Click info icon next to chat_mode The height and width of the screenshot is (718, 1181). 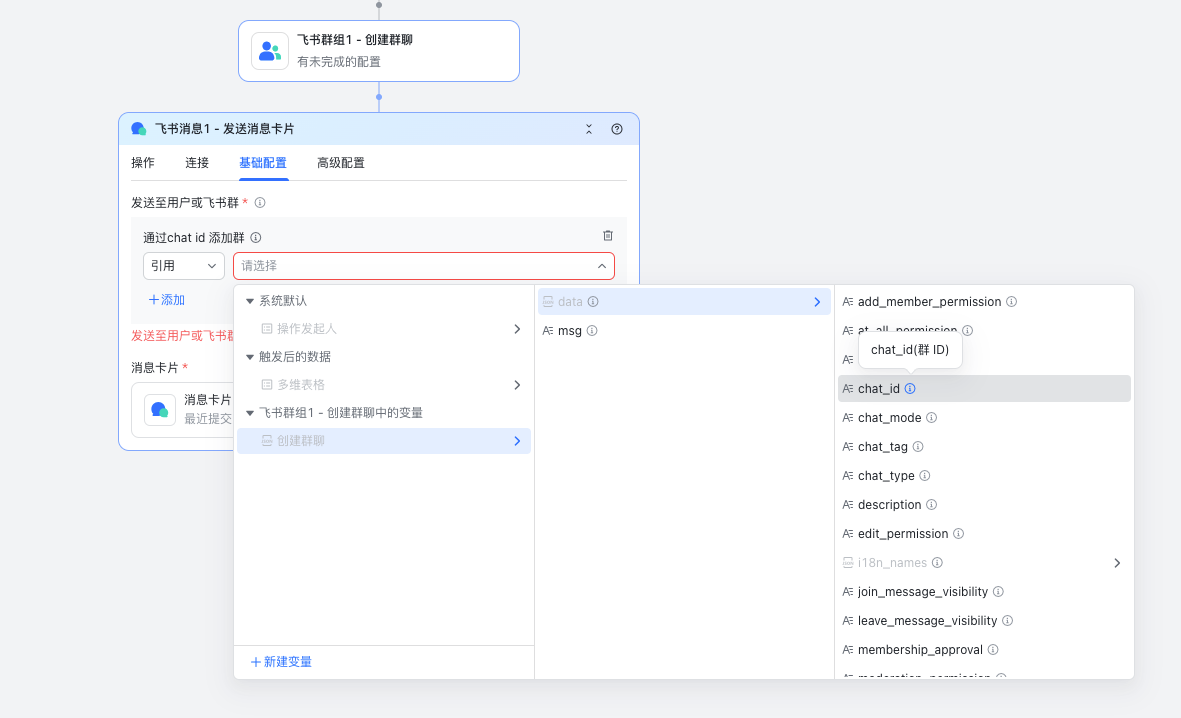(x=932, y=418)
